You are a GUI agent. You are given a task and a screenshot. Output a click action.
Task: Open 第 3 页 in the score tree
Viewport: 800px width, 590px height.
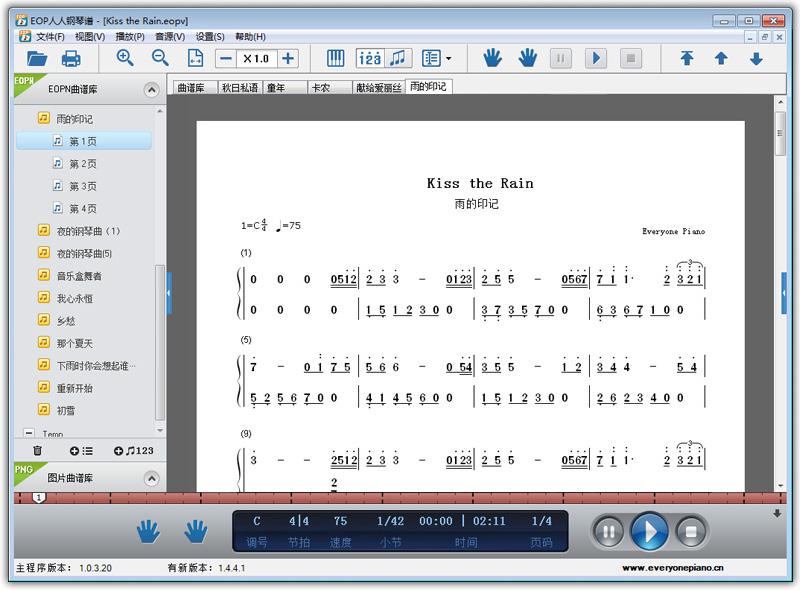click(x=83, y=186)
